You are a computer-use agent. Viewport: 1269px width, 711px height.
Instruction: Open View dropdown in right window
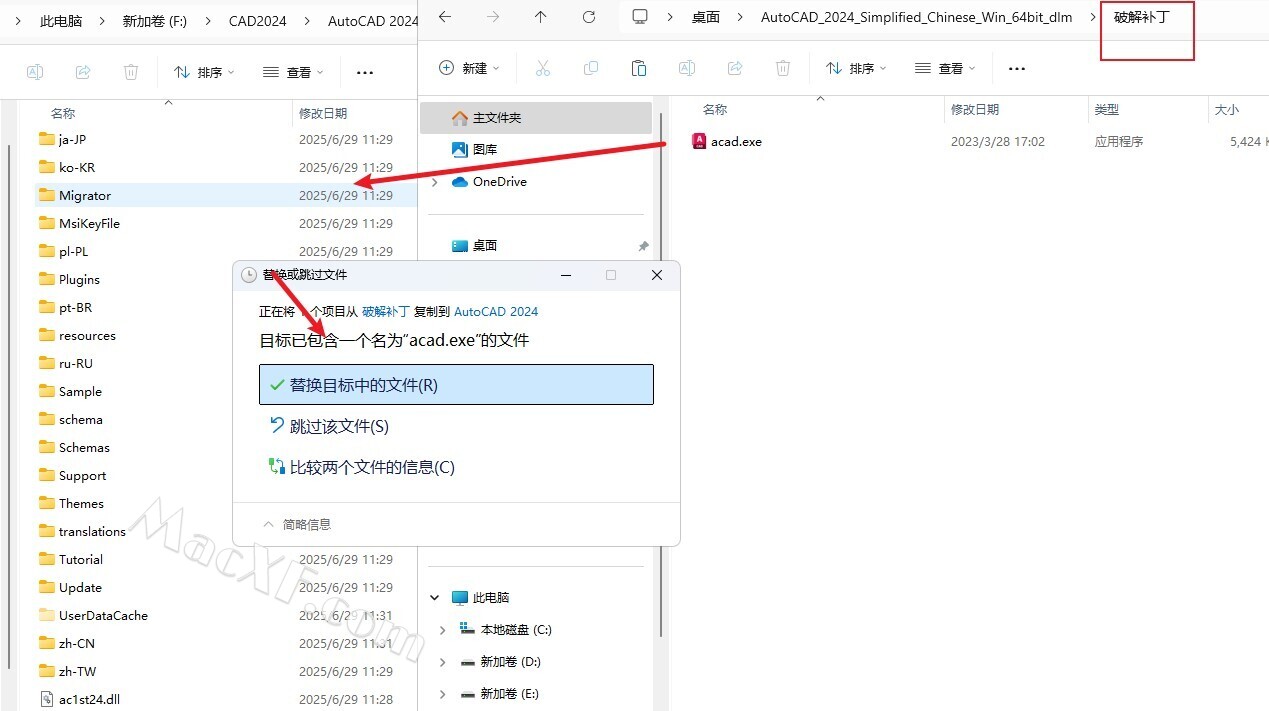point(945,68)
